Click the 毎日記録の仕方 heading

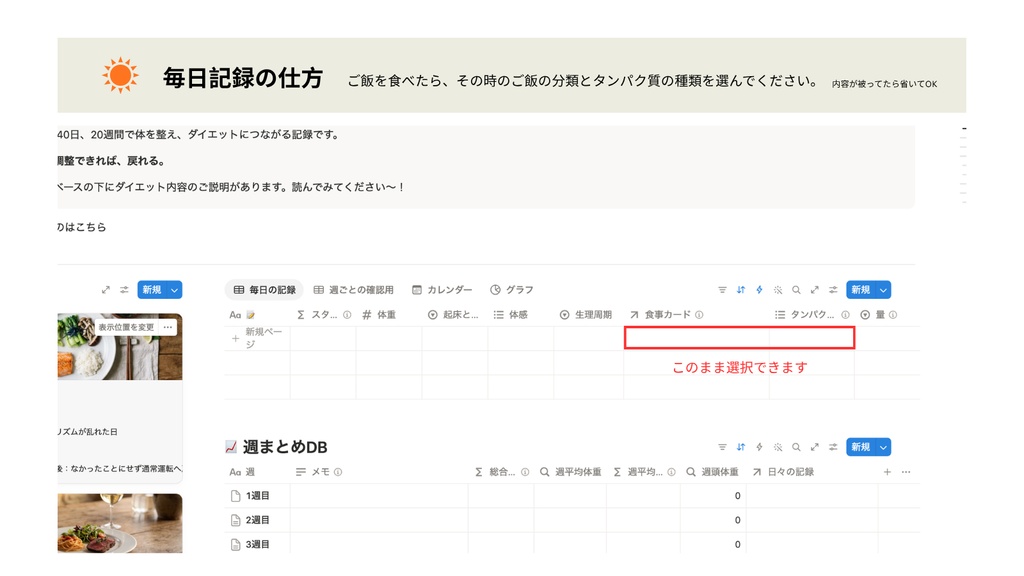pos(243,78)
